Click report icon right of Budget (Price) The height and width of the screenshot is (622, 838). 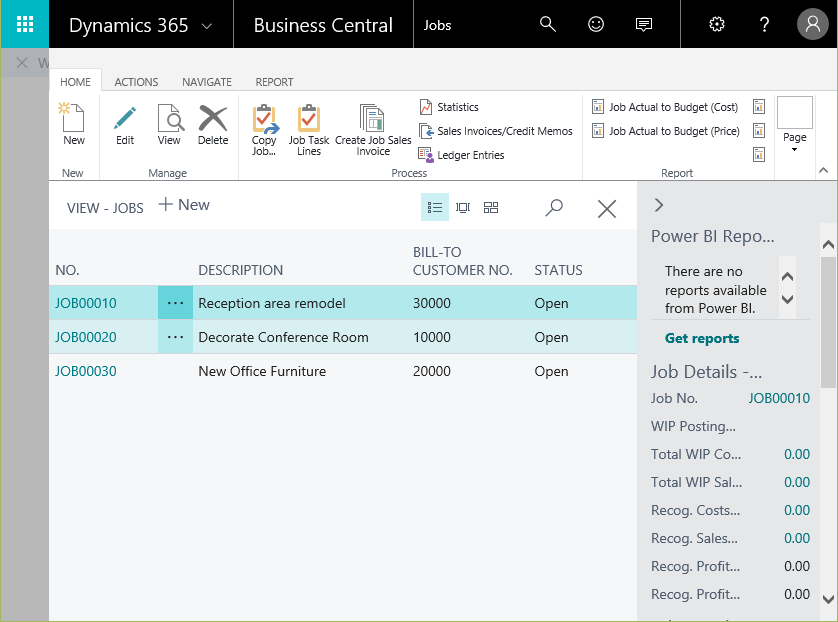pos(758,130)
